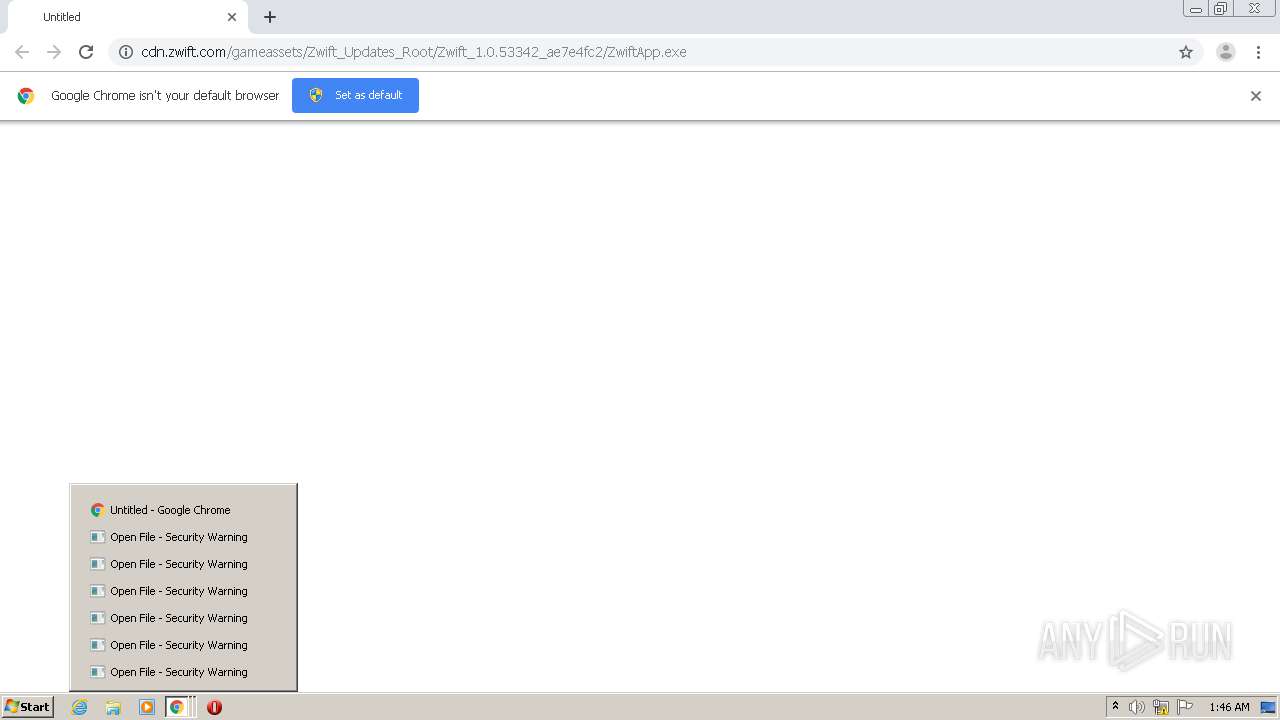Click the 1:46 AM clock

tap(1229, 707)
